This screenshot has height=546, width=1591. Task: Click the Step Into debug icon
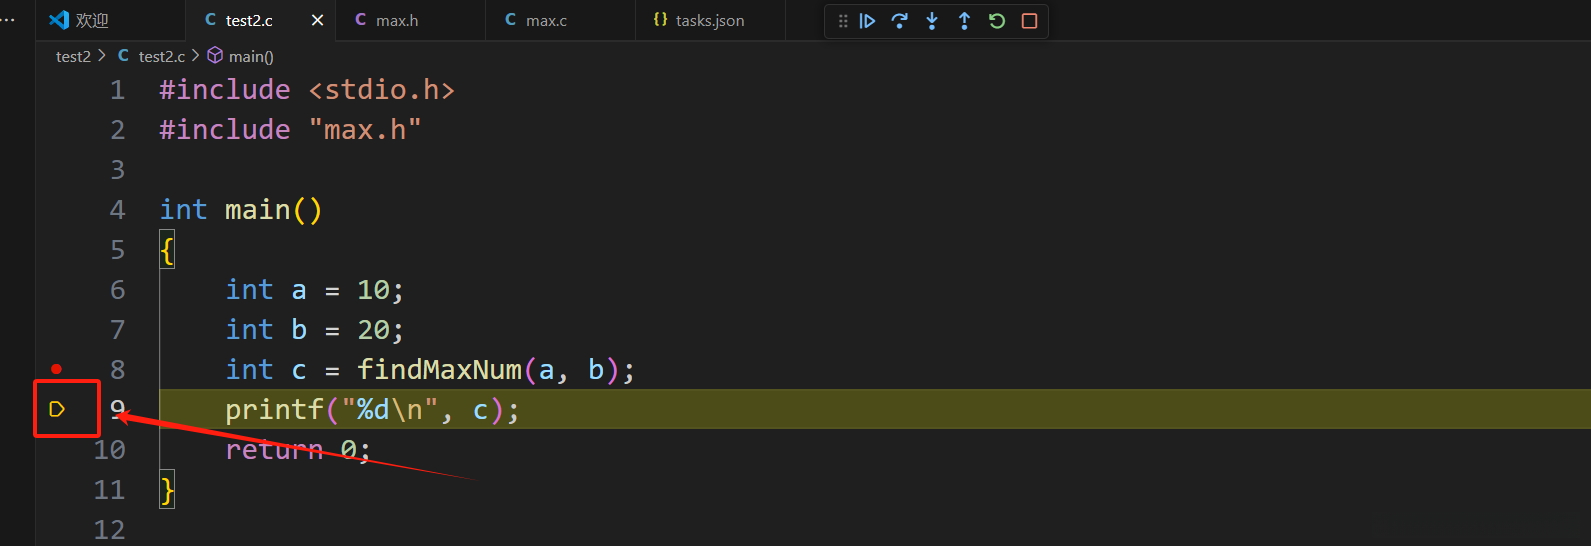pos(932,21)
